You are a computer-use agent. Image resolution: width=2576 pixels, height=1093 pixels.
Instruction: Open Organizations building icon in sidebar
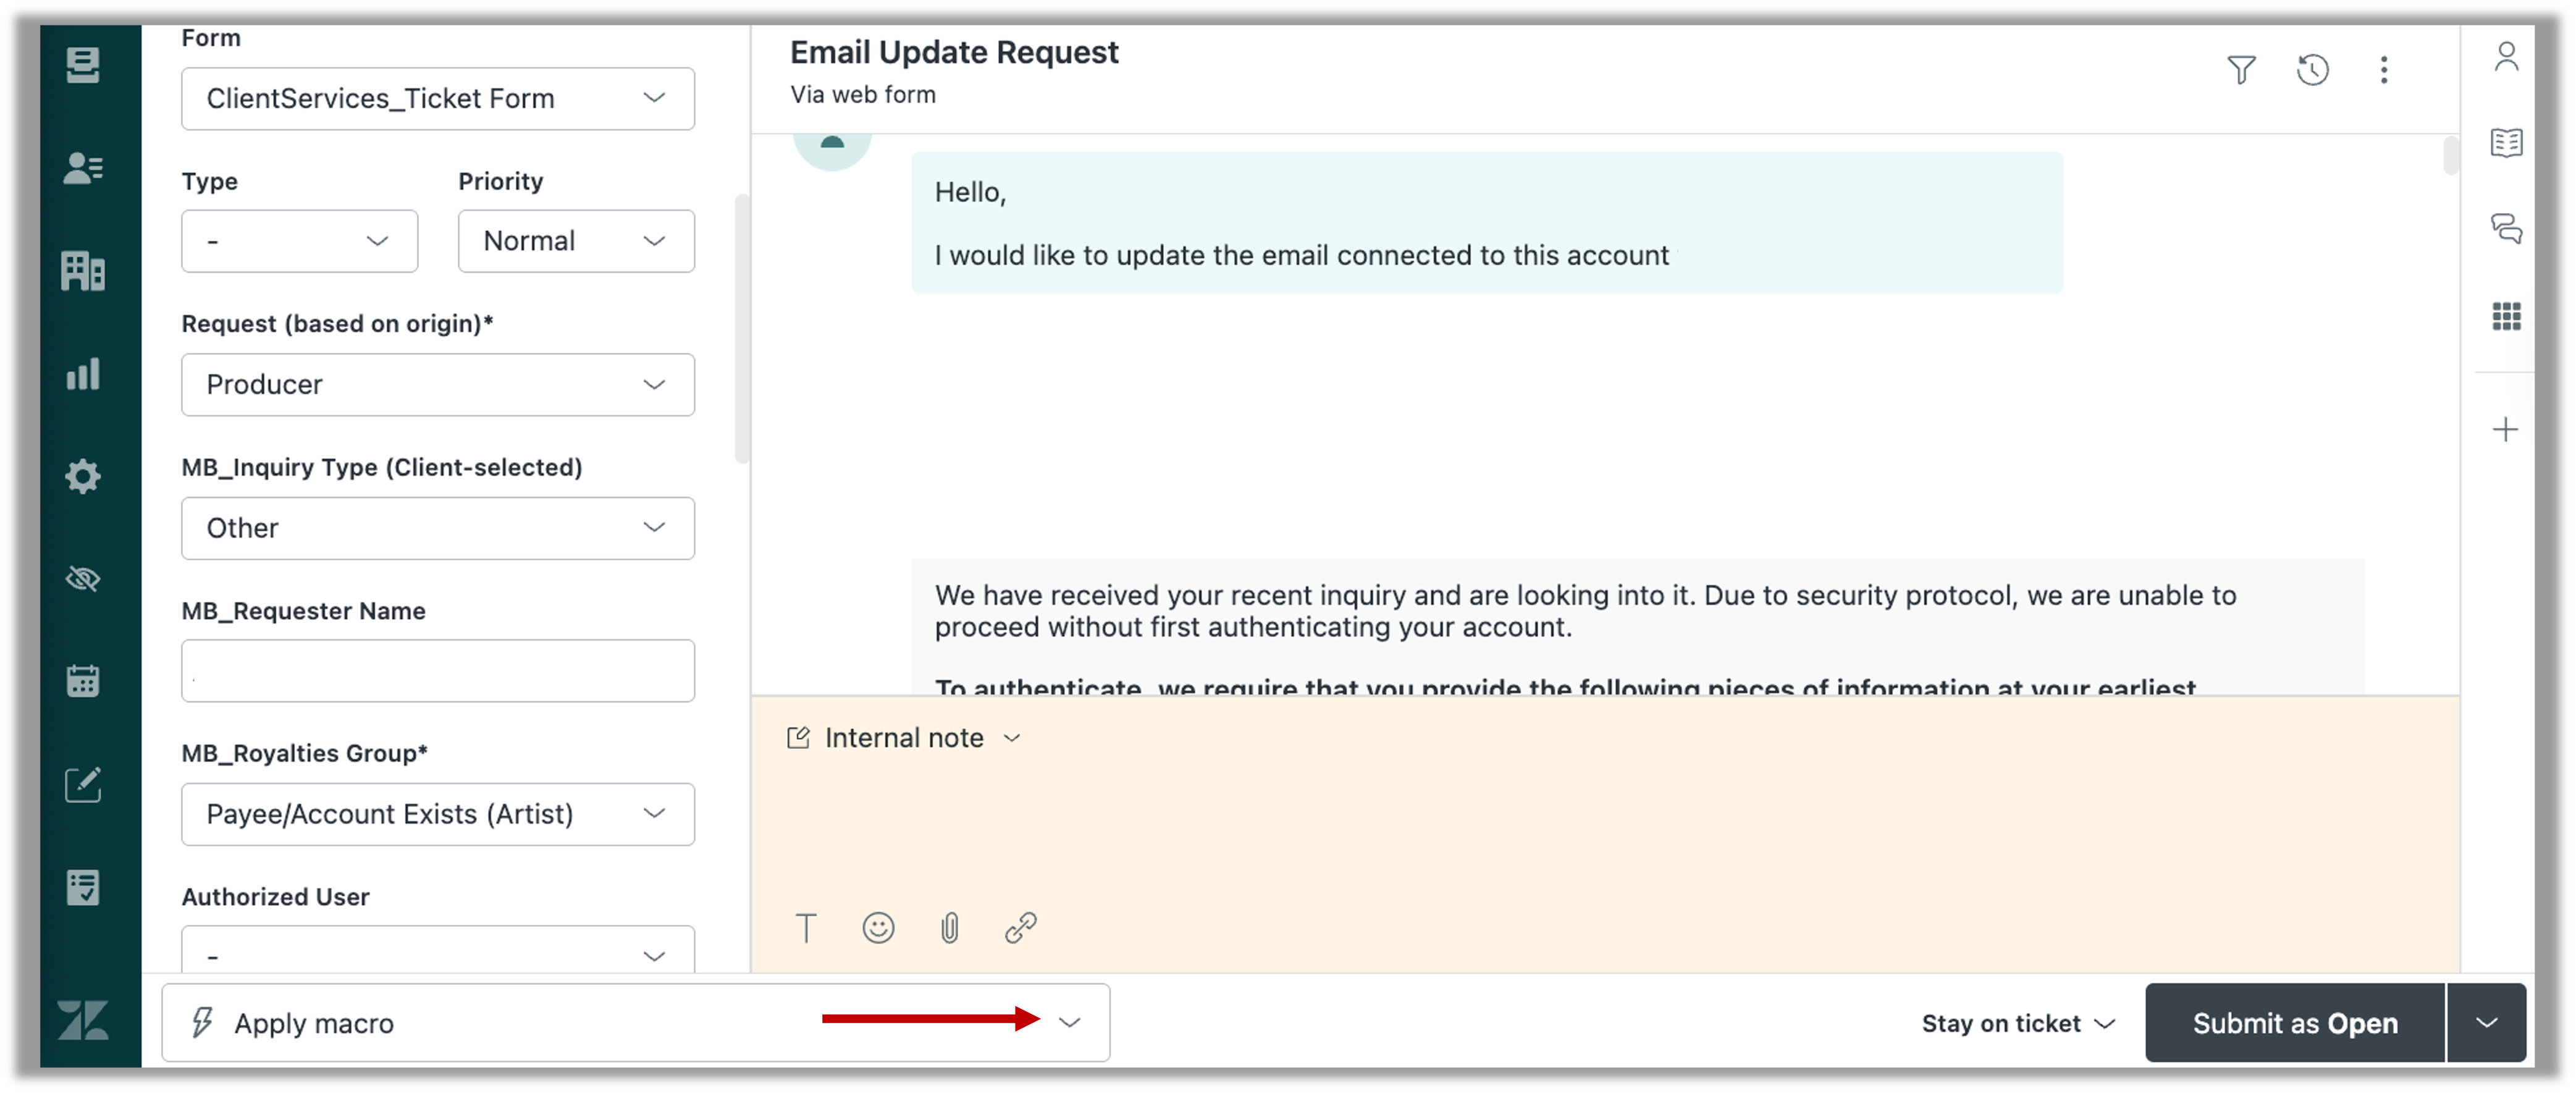(x=83, y=271)
